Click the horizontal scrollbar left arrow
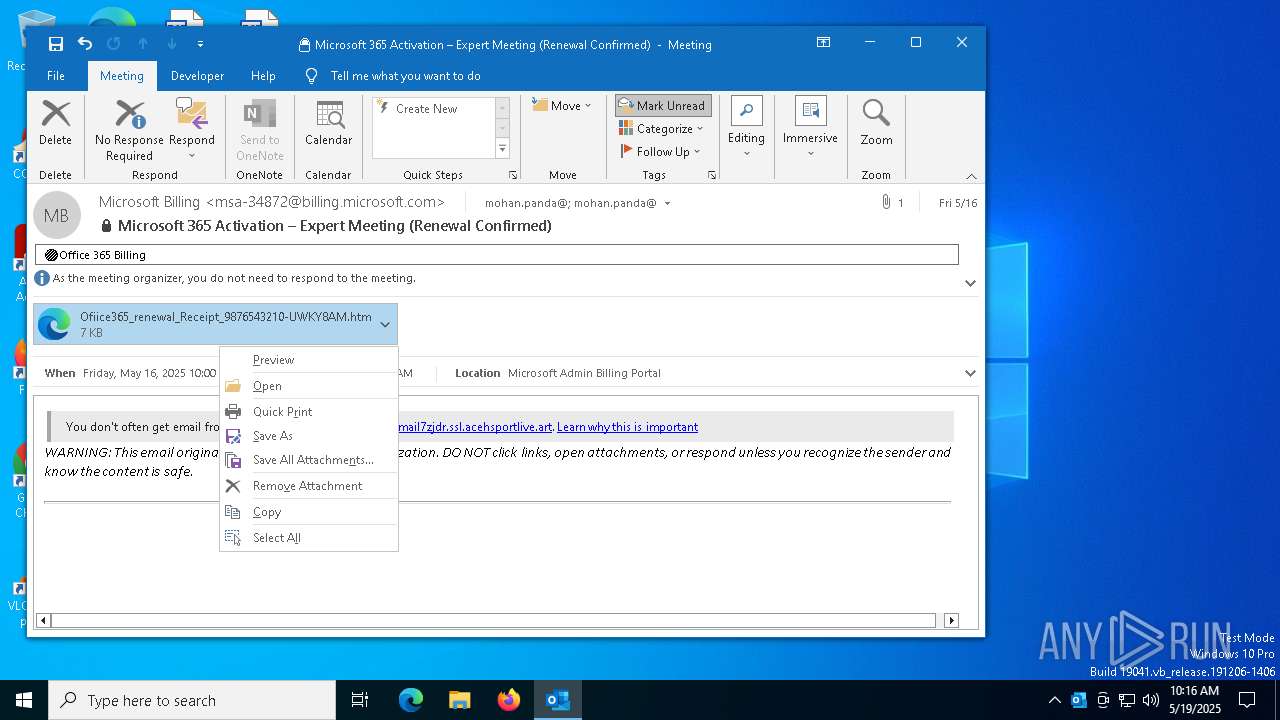 point(43,621)
